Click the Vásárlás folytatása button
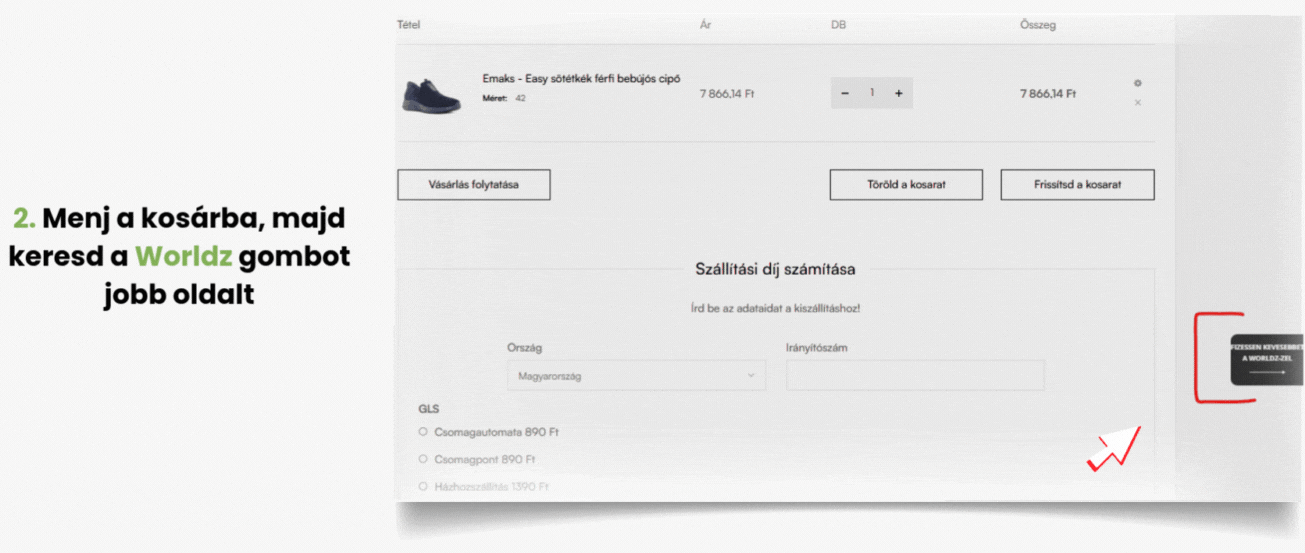Screen dimensions: 1305x553 [474, 185]
